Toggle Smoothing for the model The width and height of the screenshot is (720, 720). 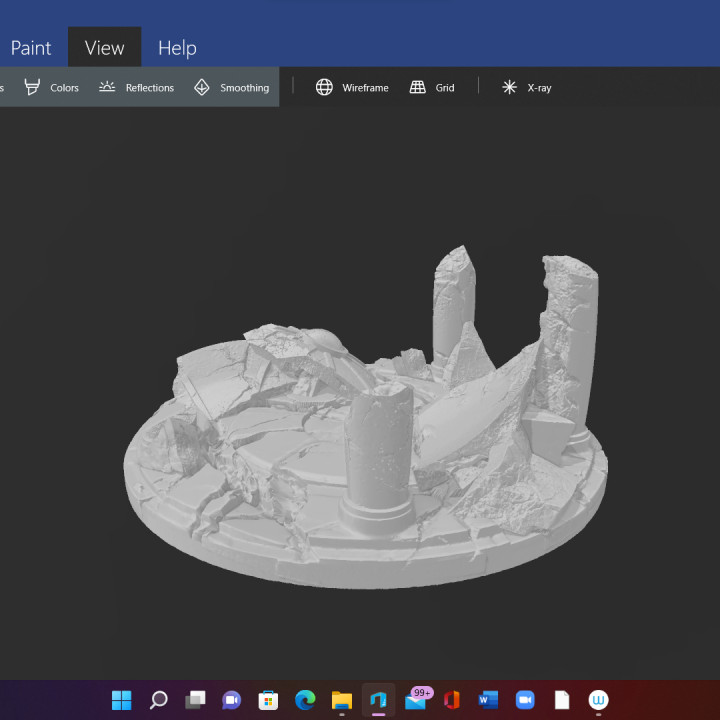pos(231,87)
